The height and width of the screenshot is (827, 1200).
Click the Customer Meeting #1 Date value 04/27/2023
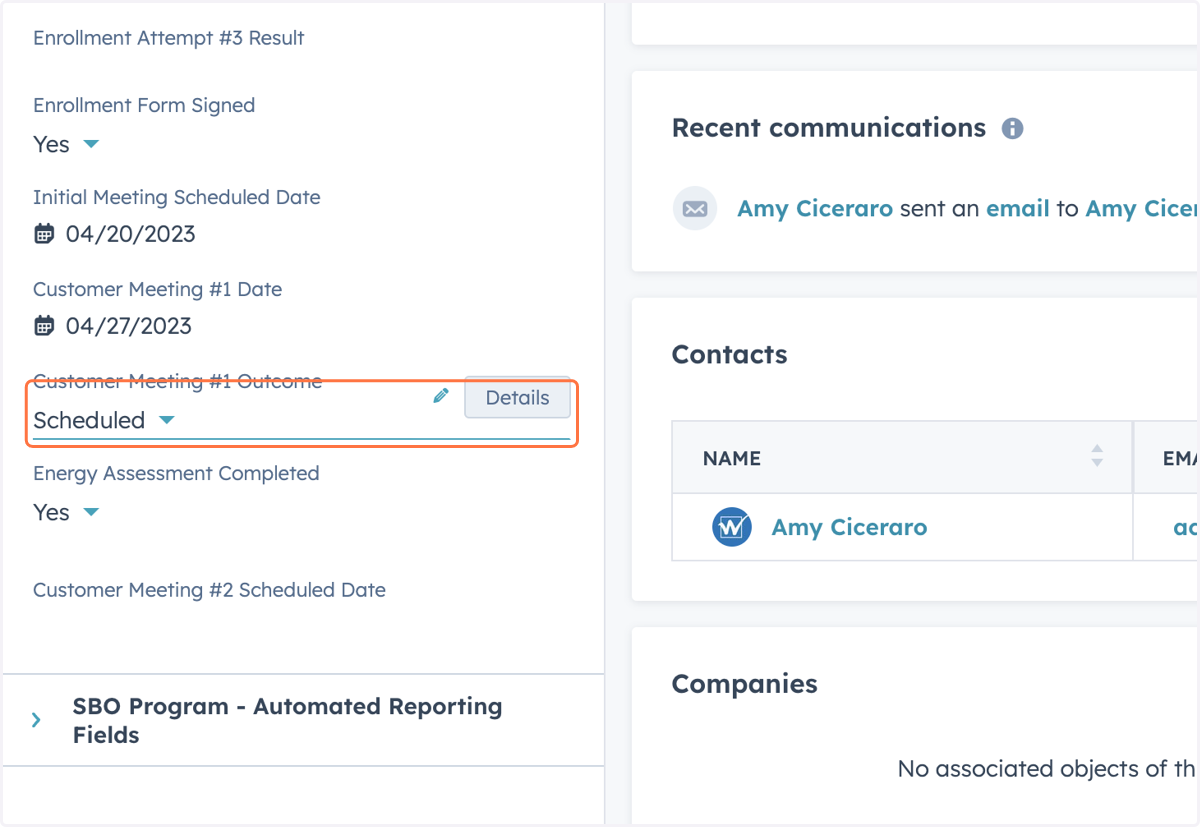[129, 326]
